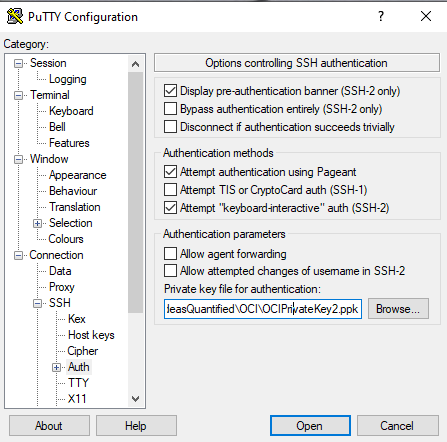
Task: Uncheck Attempt authentication using Pageant
Action: (170, 172)
